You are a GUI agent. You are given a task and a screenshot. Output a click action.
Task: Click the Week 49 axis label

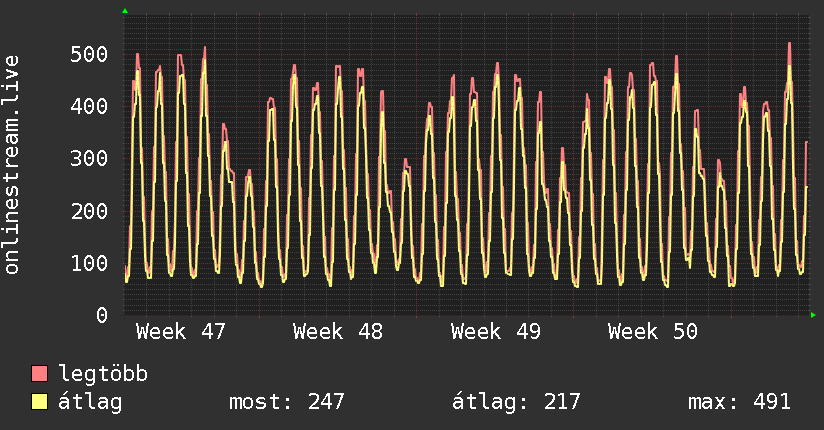(x=496, y=332)
